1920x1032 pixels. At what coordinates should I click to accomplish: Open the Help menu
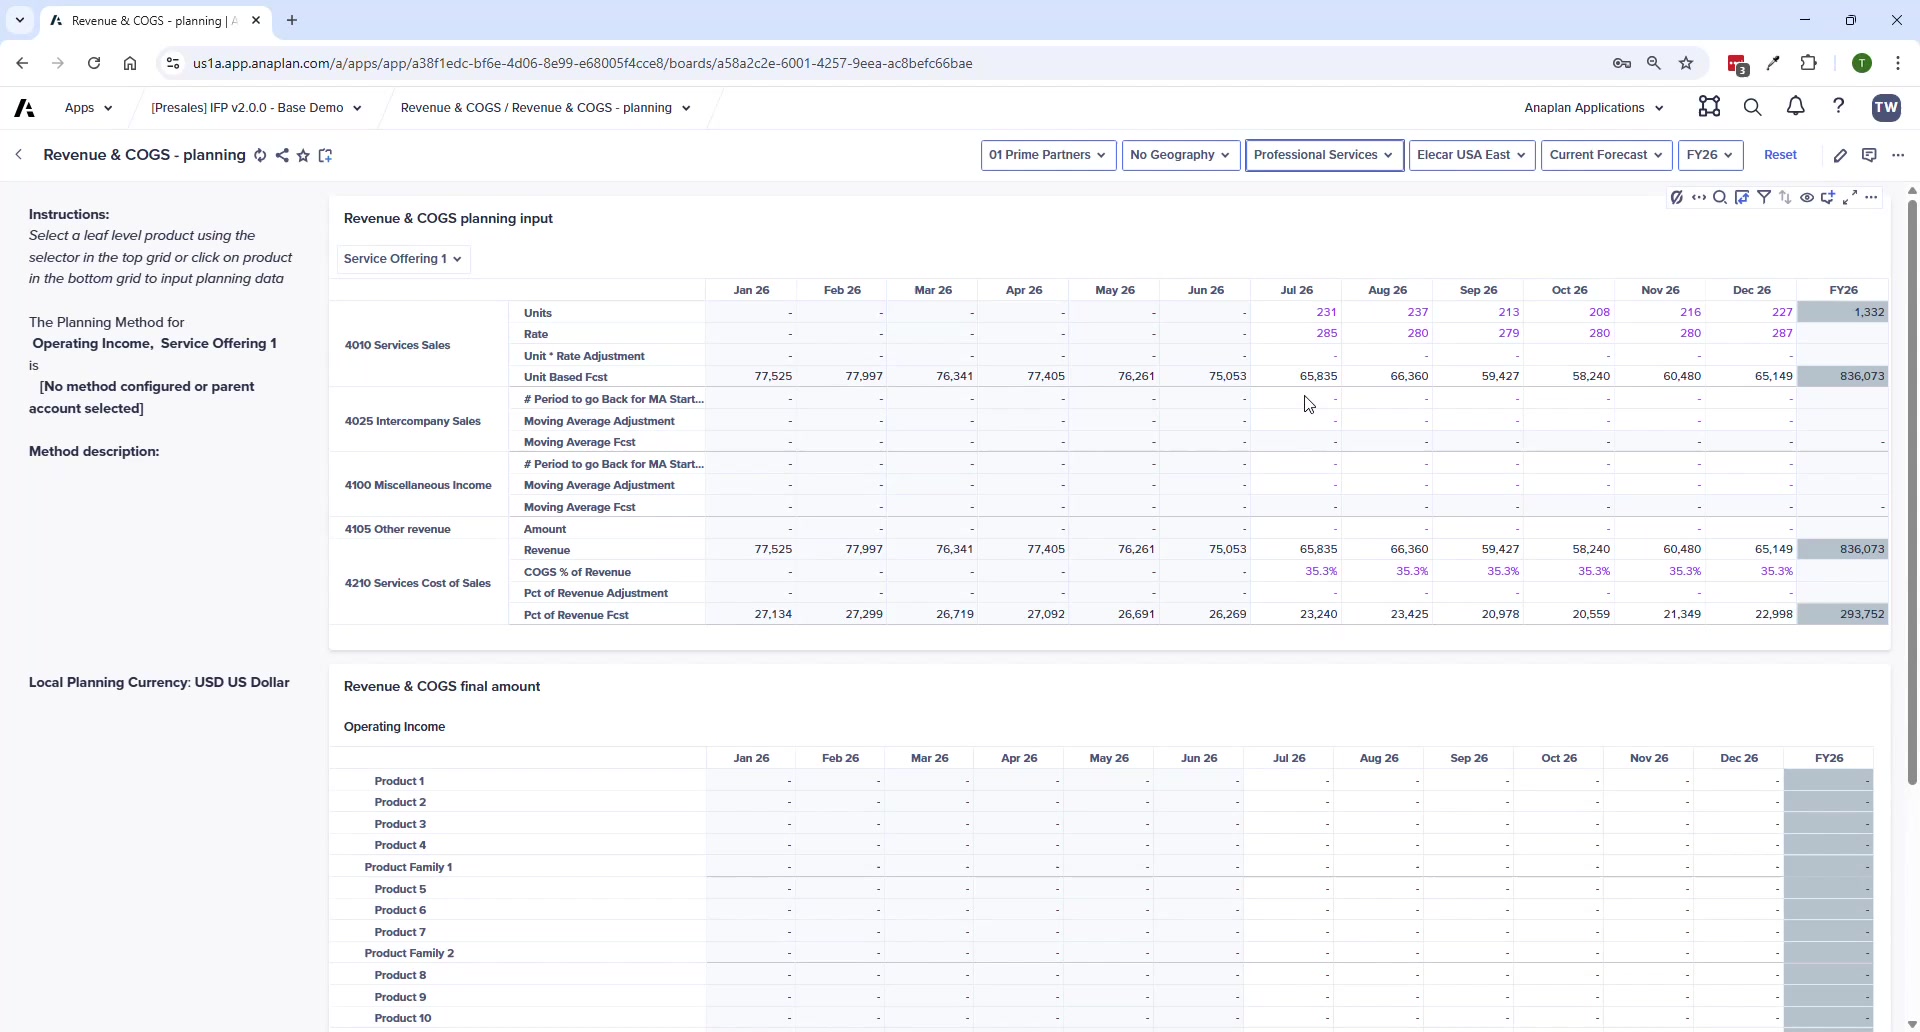[x=1840, y=107]
